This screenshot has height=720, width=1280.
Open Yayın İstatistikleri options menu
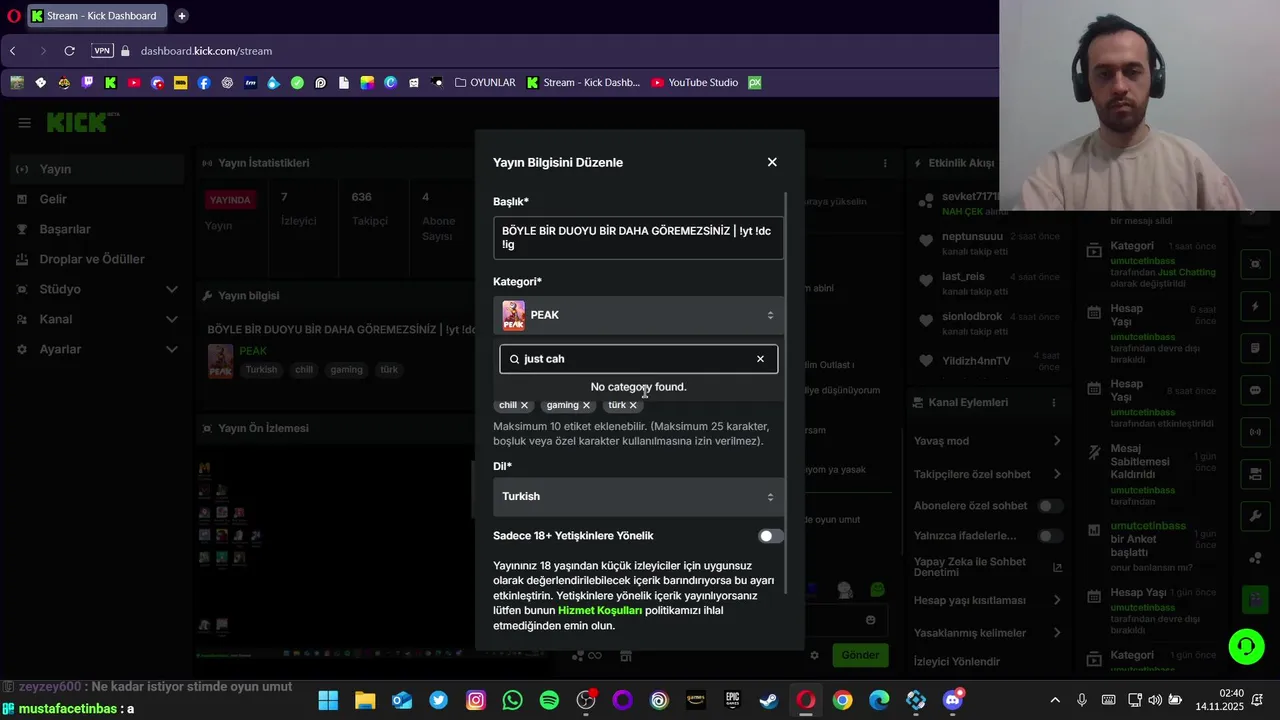pos(885,163)
